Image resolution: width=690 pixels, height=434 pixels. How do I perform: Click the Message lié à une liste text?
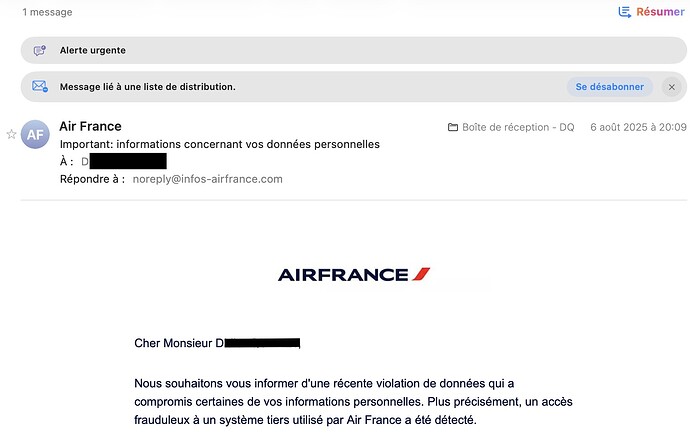[147, 87]
